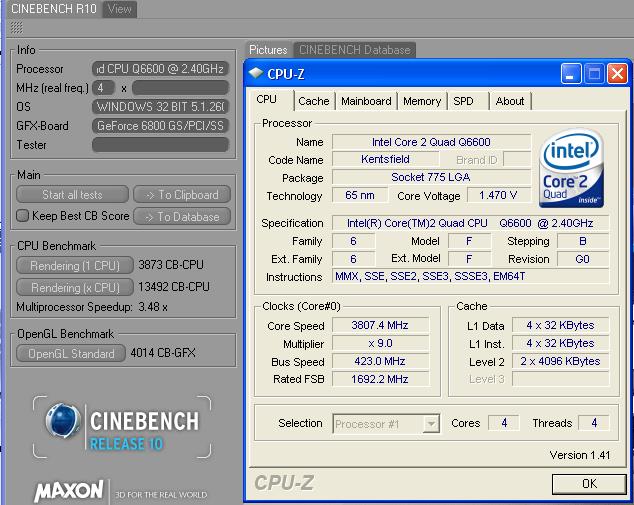Screen dimensions: 634x505
Task: Click the Revision value G0
Action: [x=583, y=259]
